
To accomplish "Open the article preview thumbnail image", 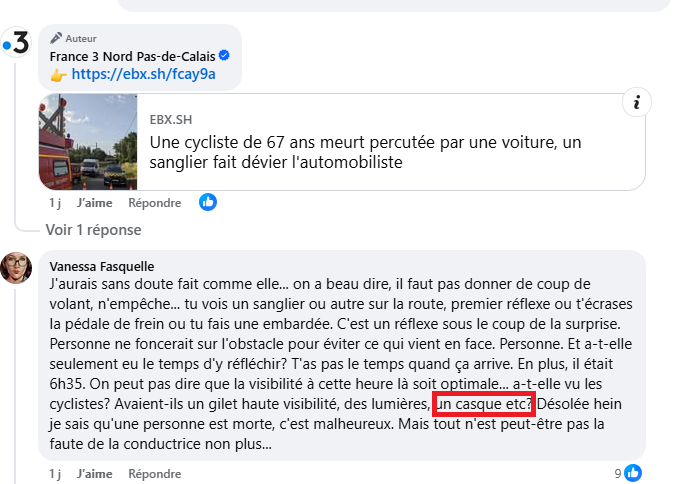I will click(87, 142).
